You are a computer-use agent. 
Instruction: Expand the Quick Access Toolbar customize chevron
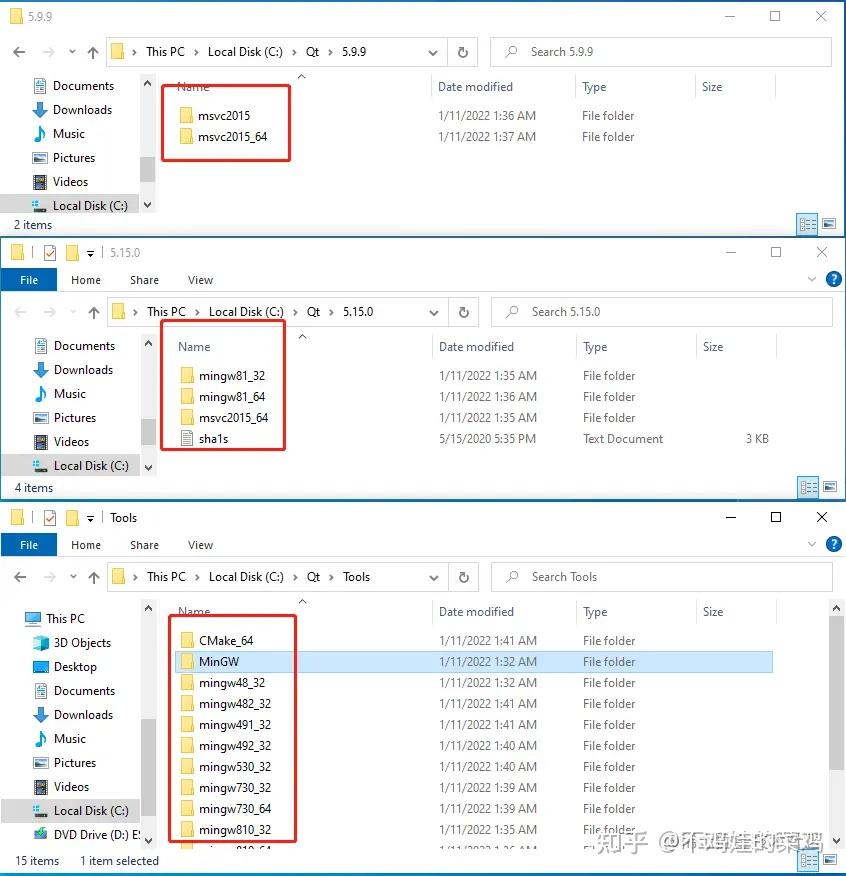click(88, 517)
